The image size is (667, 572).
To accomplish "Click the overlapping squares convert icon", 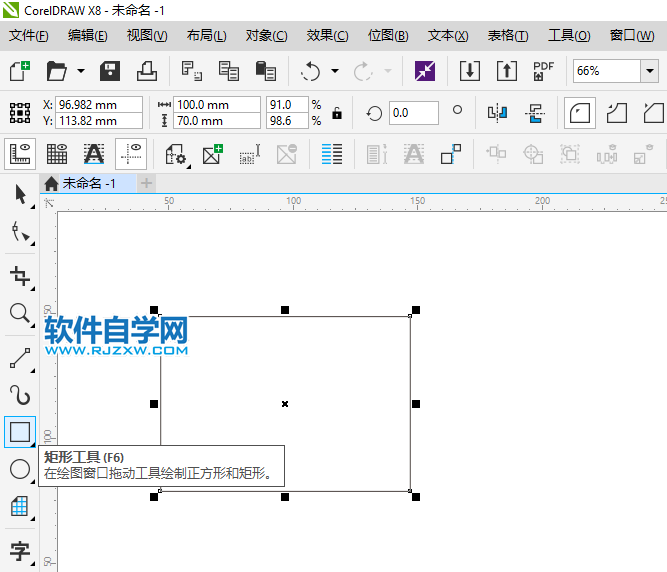I will tap(451, 154).
